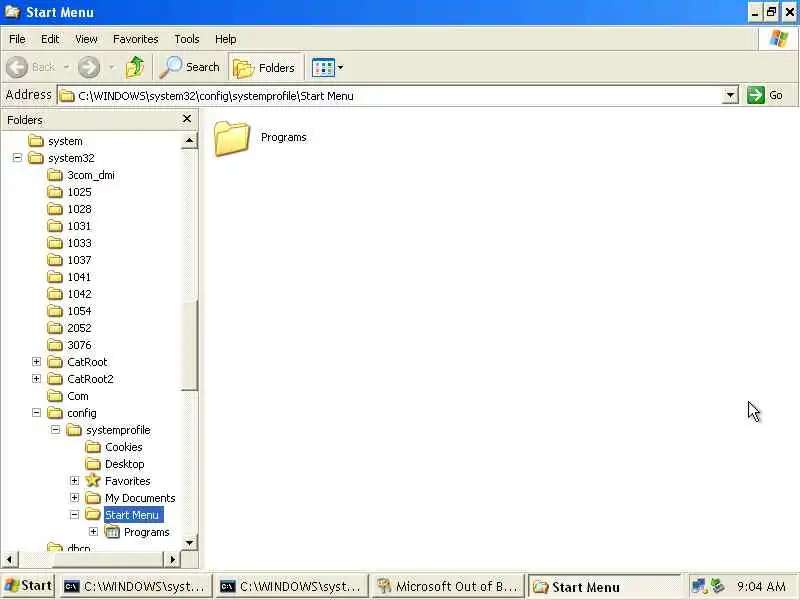This screenshot has width=800, height=600.
Task: Select the Programs folder in right pane
Action: point(261,138)
